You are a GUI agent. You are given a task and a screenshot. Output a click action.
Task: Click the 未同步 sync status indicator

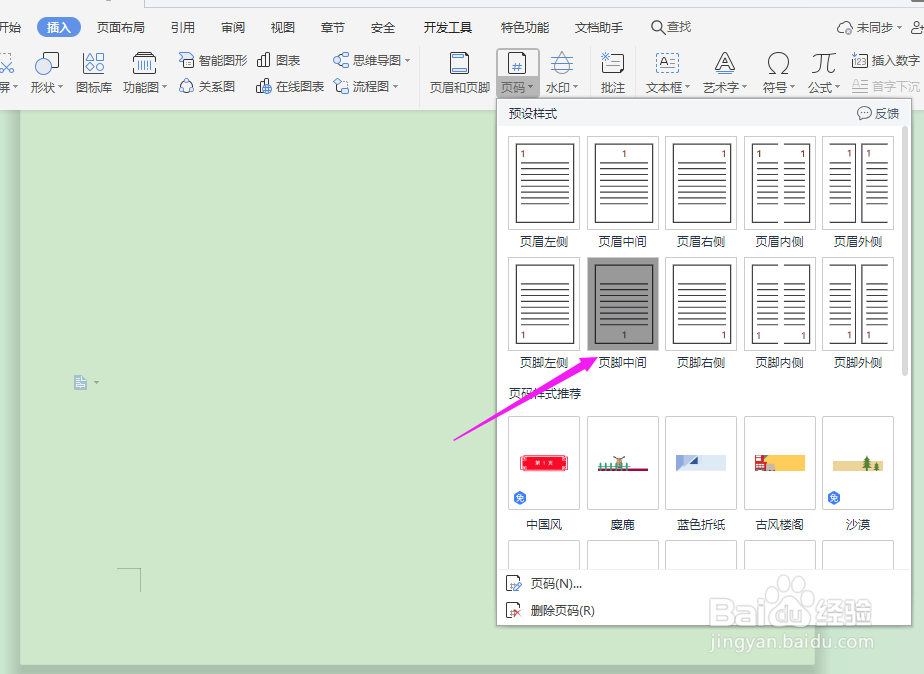(x=877, y=27)
